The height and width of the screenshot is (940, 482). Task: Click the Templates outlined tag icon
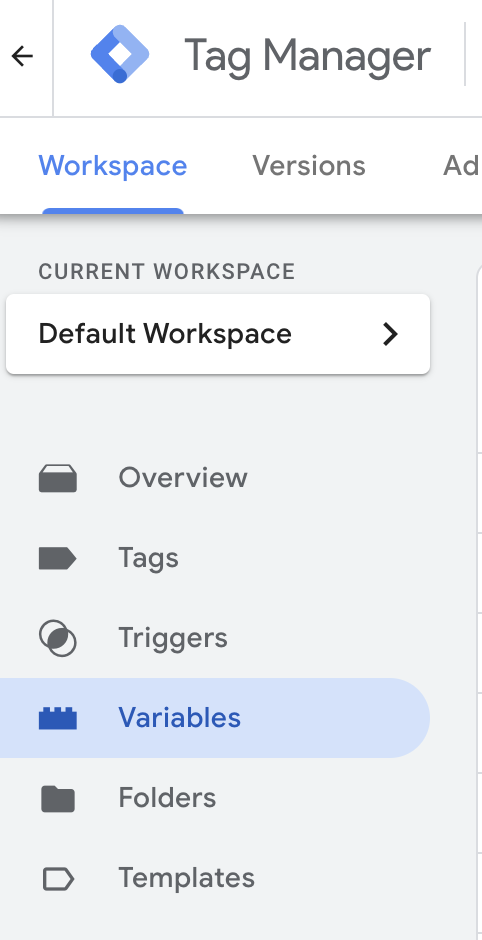click(x=58, y=879)
